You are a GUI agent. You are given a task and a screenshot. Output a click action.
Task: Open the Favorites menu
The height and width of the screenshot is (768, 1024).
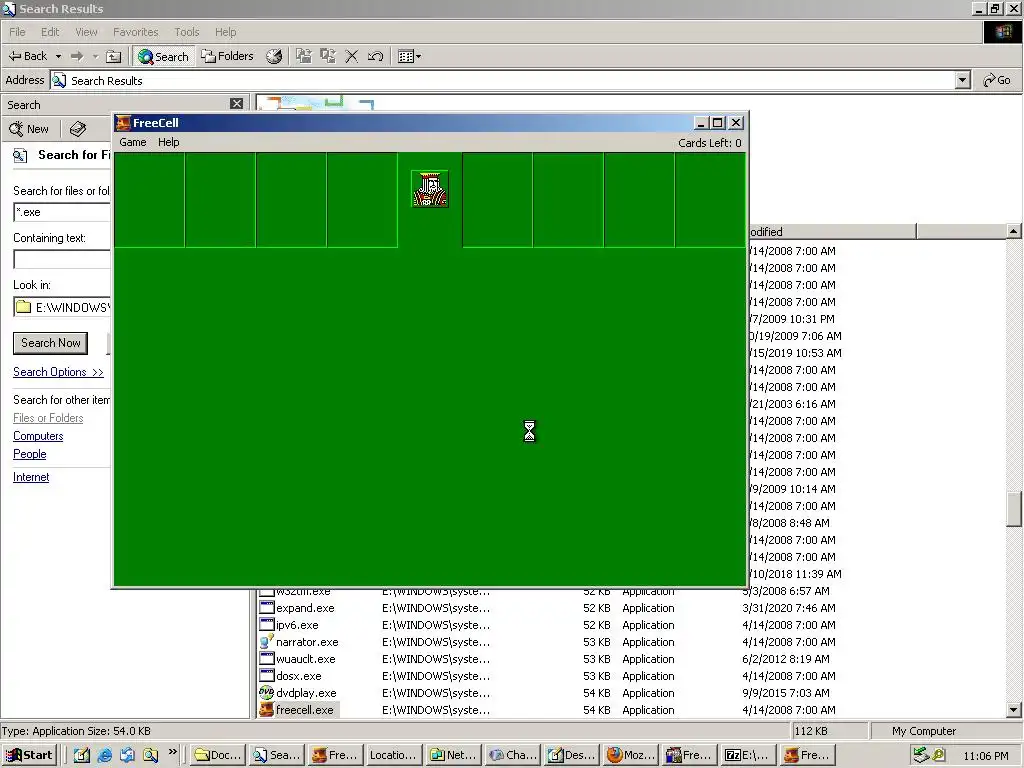click(x=135, y=32)
